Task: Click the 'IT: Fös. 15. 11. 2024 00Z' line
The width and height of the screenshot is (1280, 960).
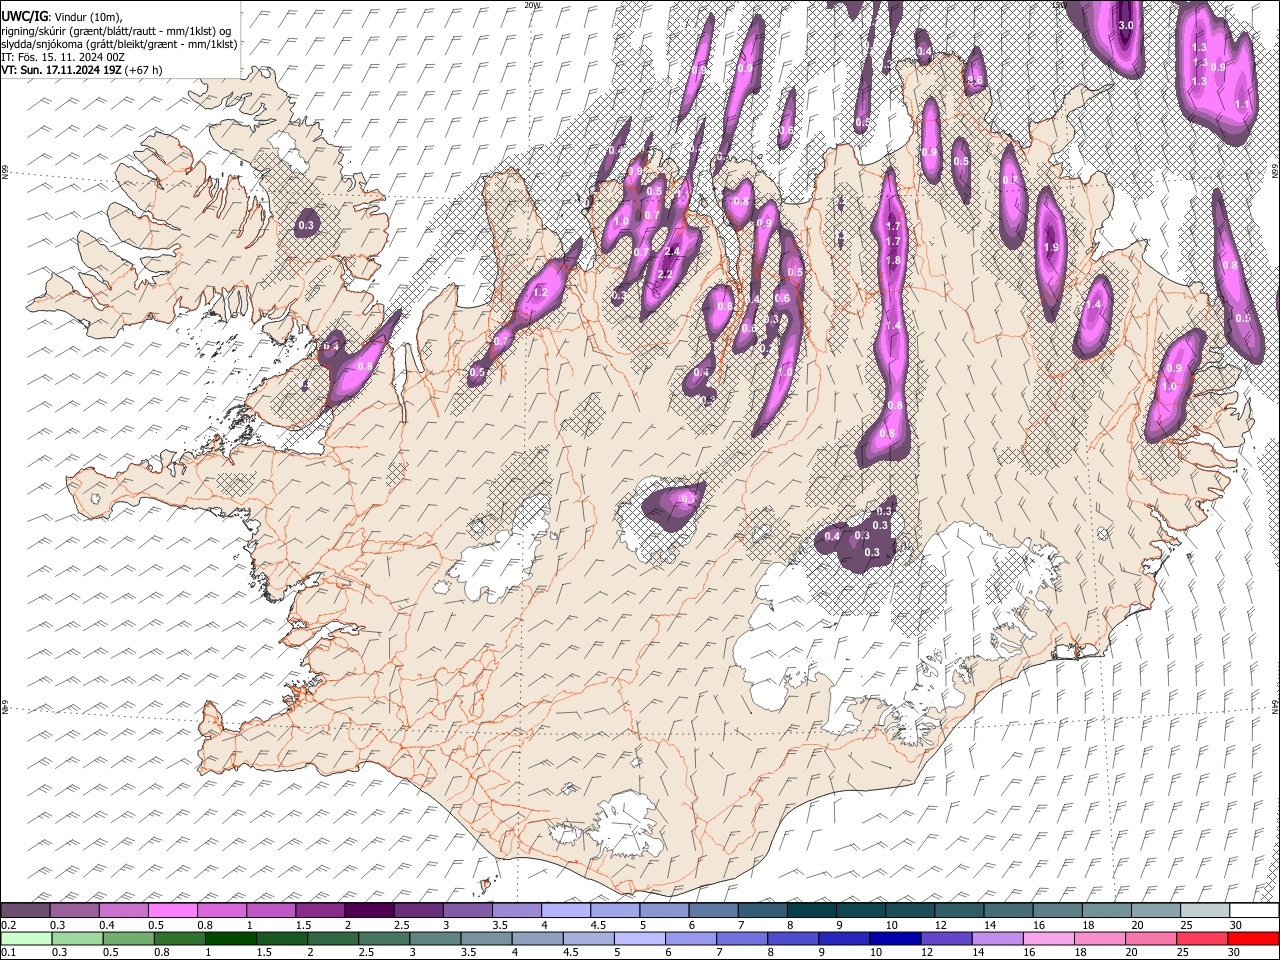Action: (63, 57)
